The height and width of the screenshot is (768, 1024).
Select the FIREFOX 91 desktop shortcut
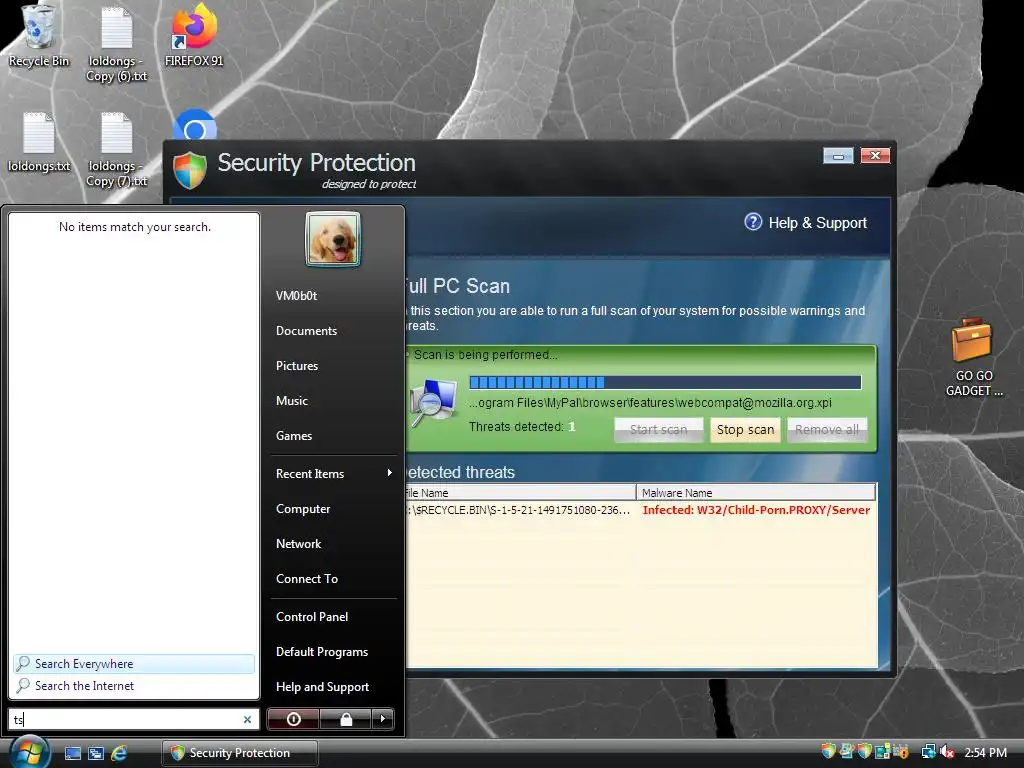[x=194, y=36]
